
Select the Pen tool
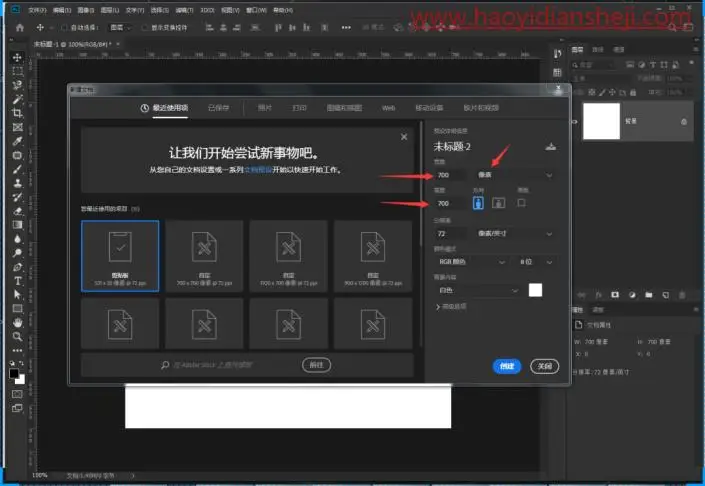(17, 267)
